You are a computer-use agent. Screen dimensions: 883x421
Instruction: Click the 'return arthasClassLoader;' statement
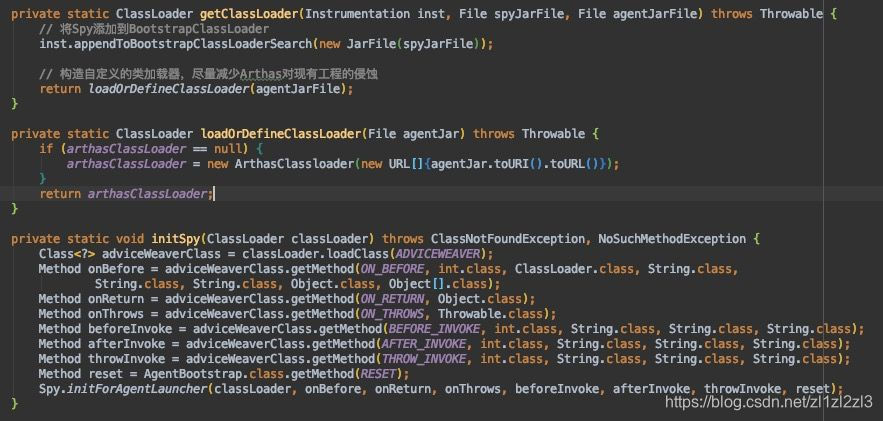click(126, 194)
